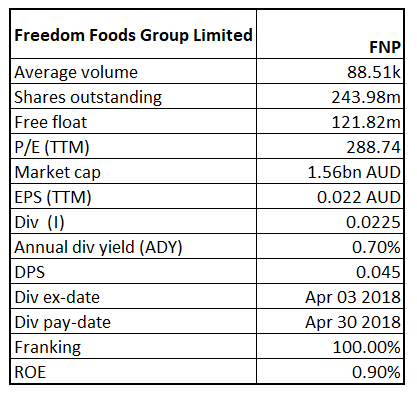This screenshot has width=417, height=393.
Task: Click the 243.98m value cell
Action: (330, 96)
